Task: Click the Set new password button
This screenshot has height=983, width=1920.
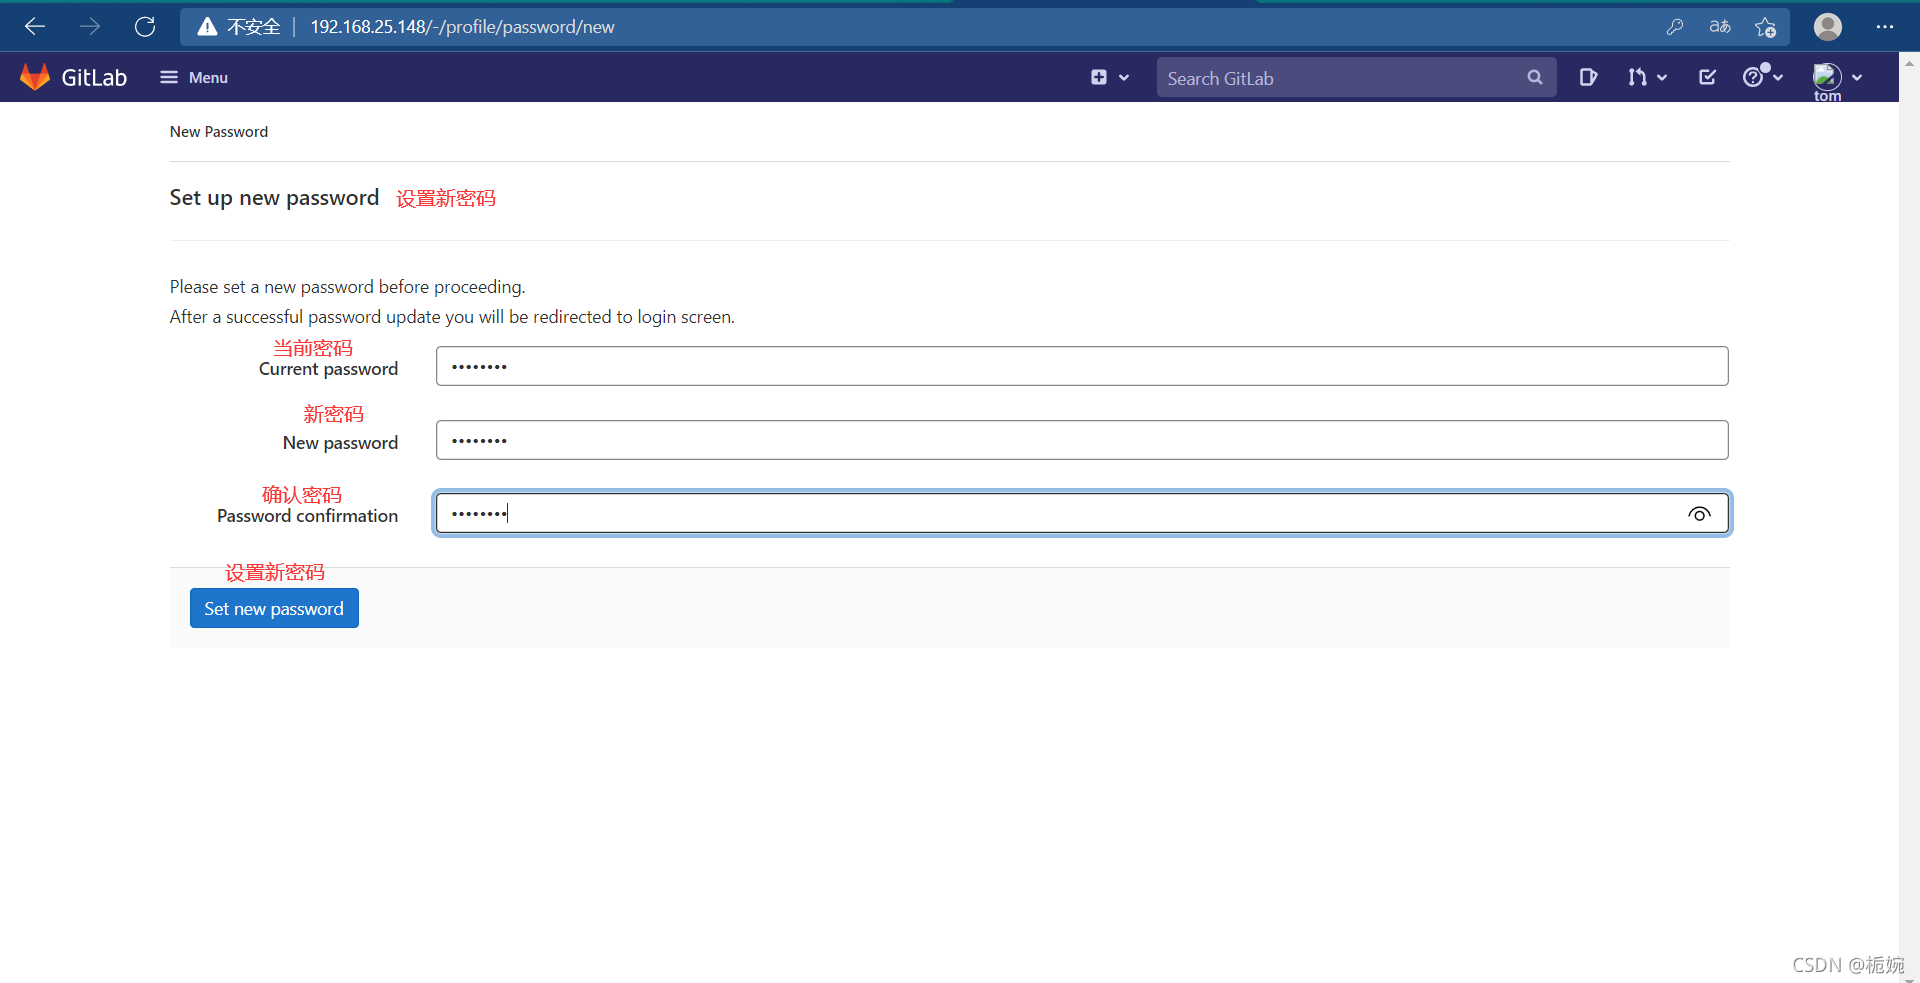Action: 274,608
